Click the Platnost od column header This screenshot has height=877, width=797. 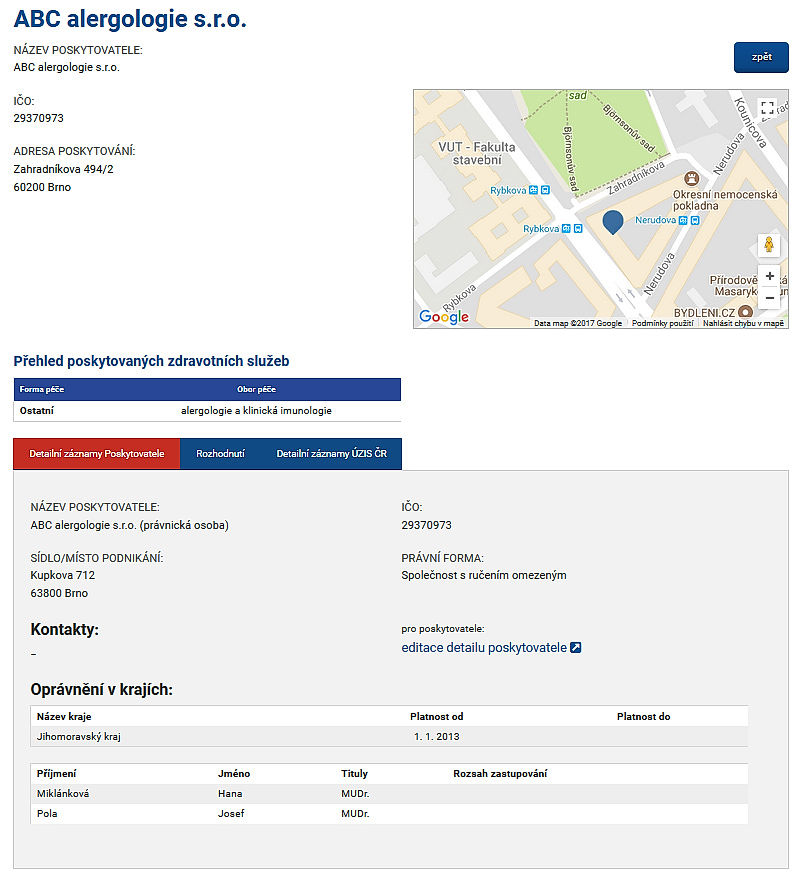(x=436, y=716)
